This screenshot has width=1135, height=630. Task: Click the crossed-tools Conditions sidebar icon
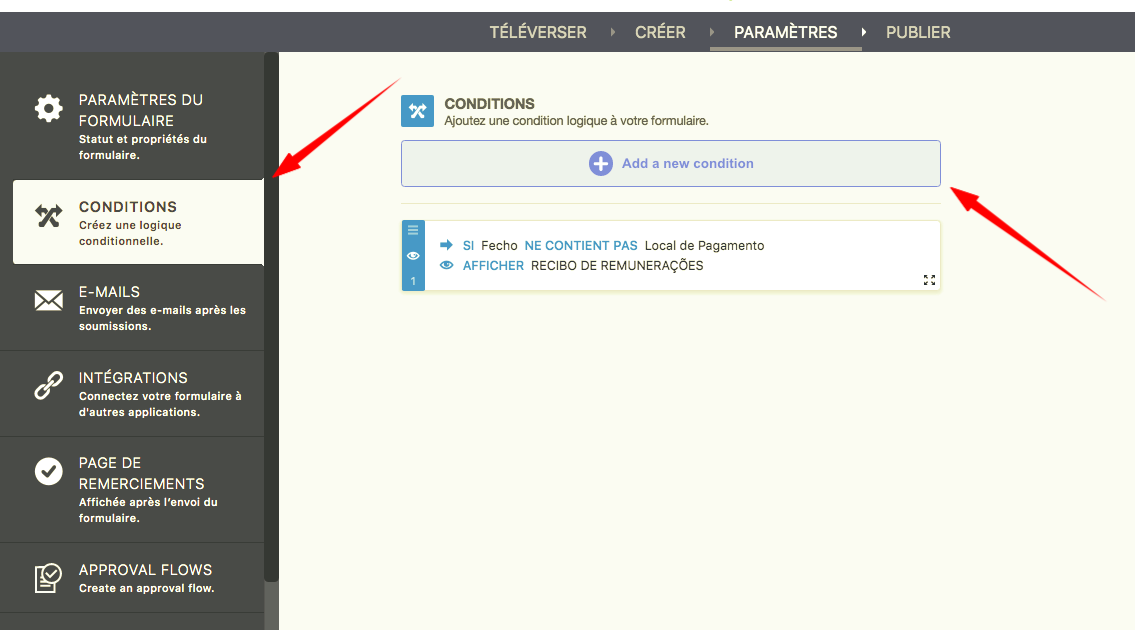(x=48, y=216)
